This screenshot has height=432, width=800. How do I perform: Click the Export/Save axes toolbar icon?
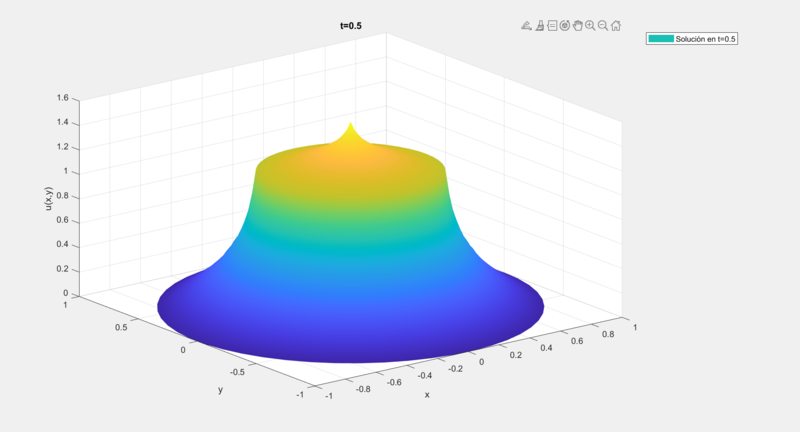pos(526,26)
